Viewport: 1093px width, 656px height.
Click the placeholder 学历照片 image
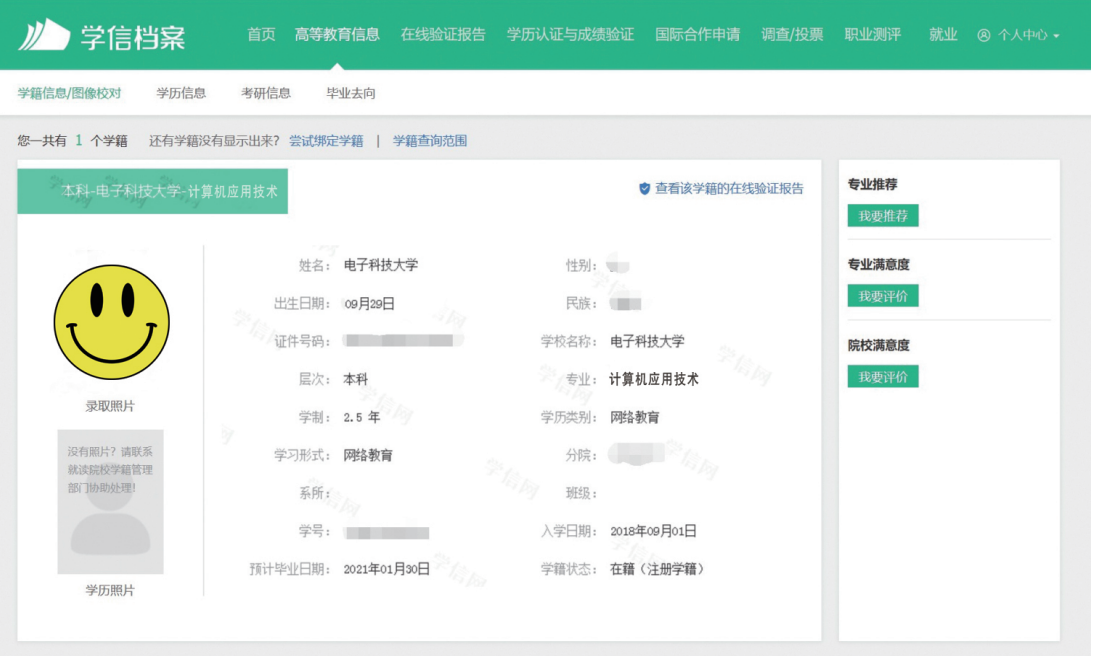[x=110, y=502]
